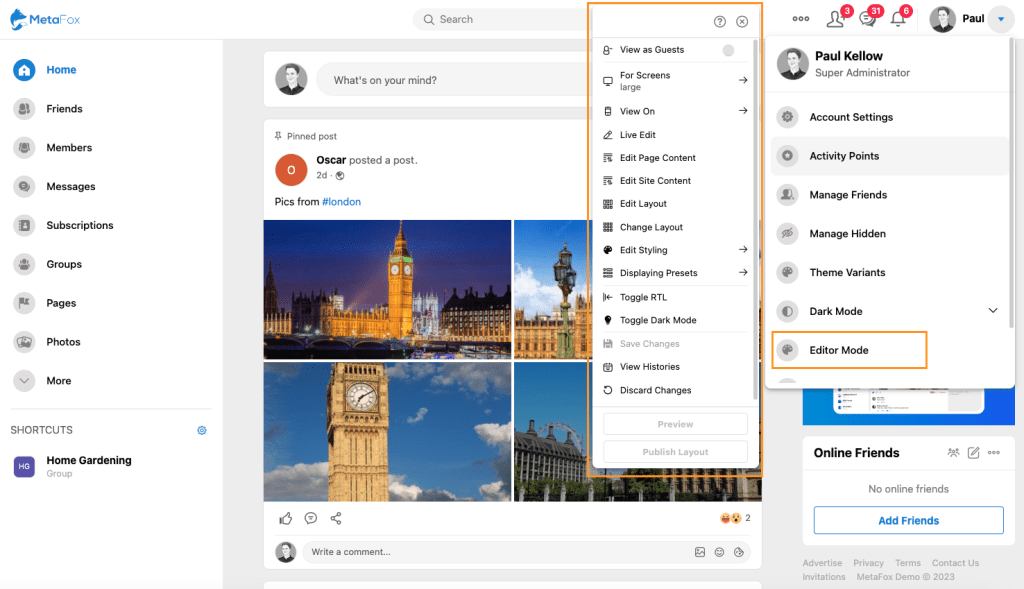1024x589 pixels.
Task: Toggle View as Guests in the editor panel
Action: [729, 48]
